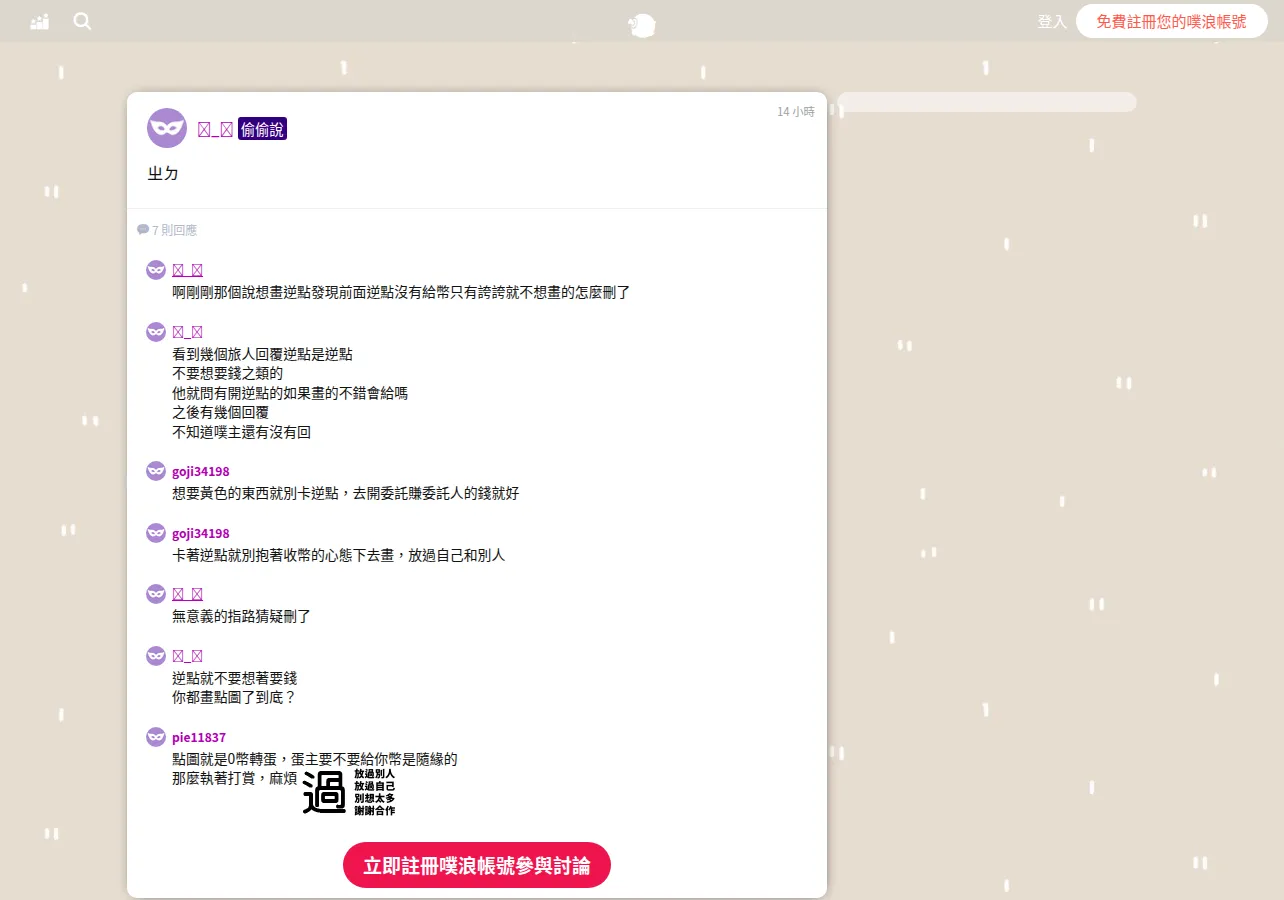Select the post text ㄓㄉ
The width and height of the screenshot is (1284, 900).
pos(163,173)
